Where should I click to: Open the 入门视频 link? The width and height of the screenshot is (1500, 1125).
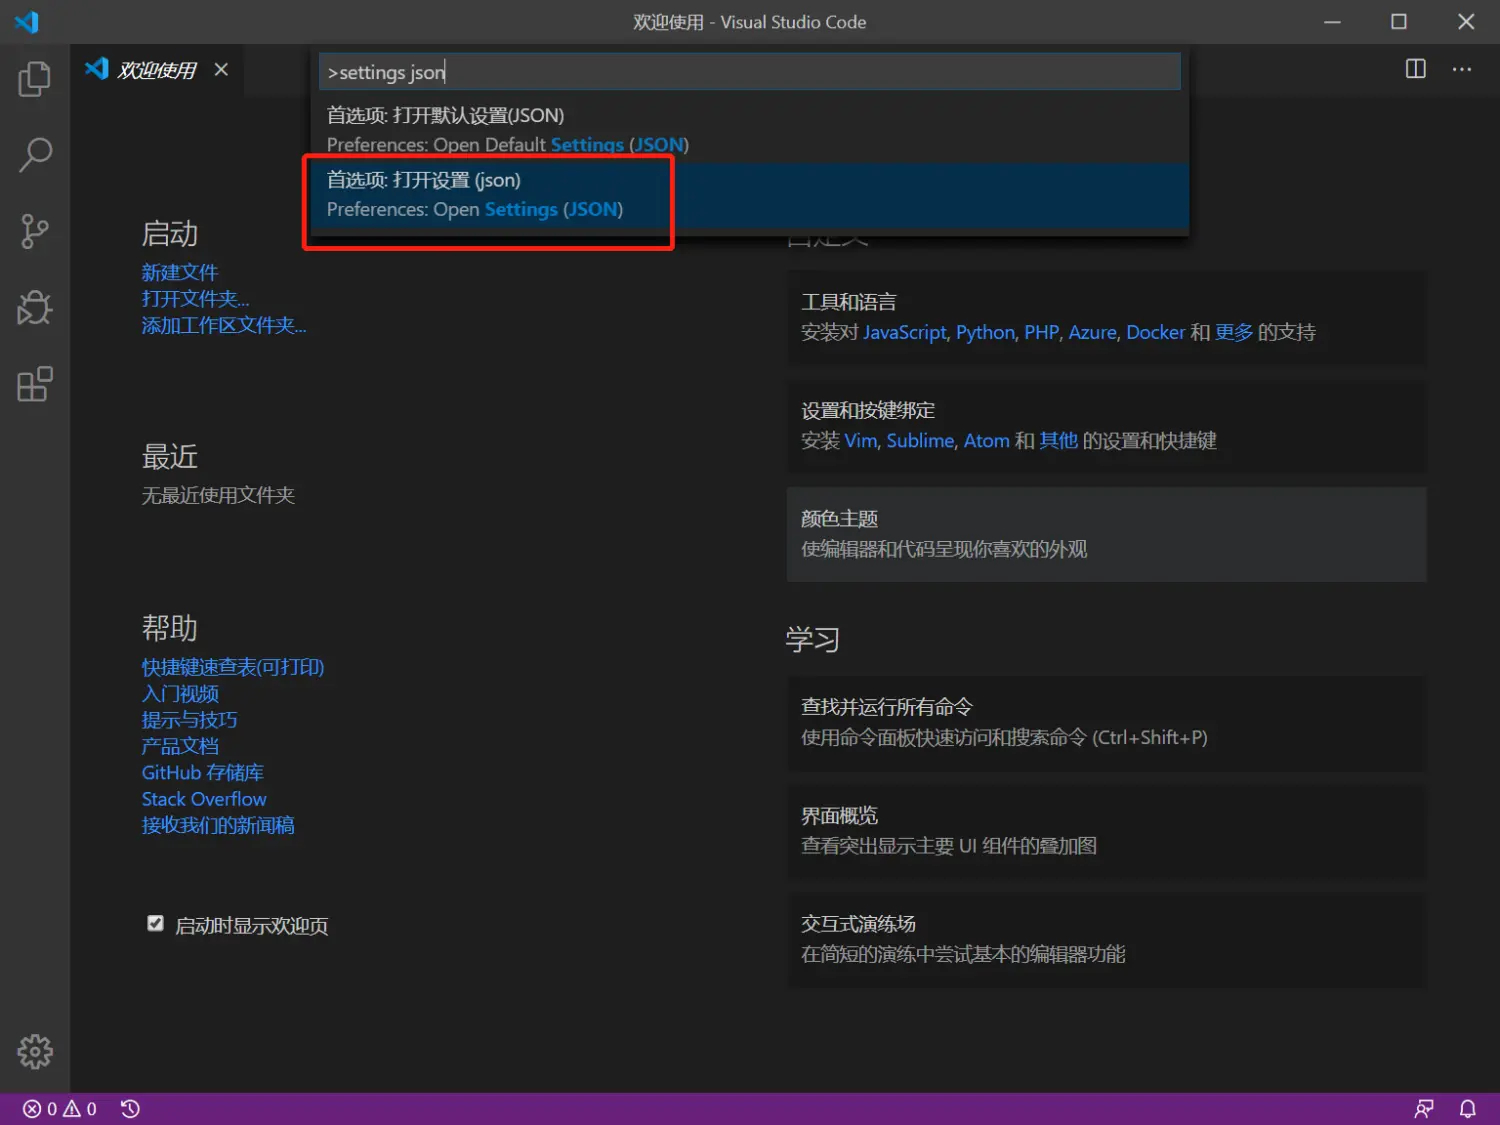180,694
